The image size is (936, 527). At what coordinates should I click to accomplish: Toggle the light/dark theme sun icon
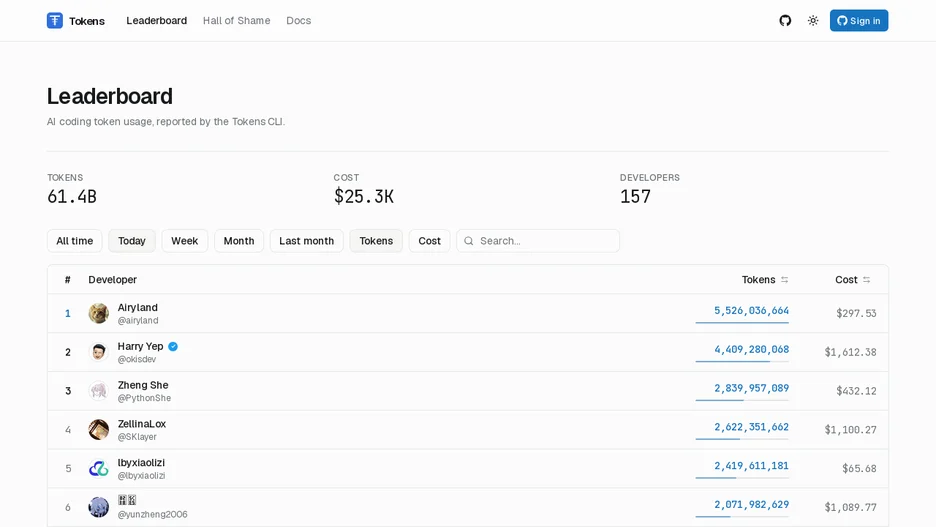813,20
